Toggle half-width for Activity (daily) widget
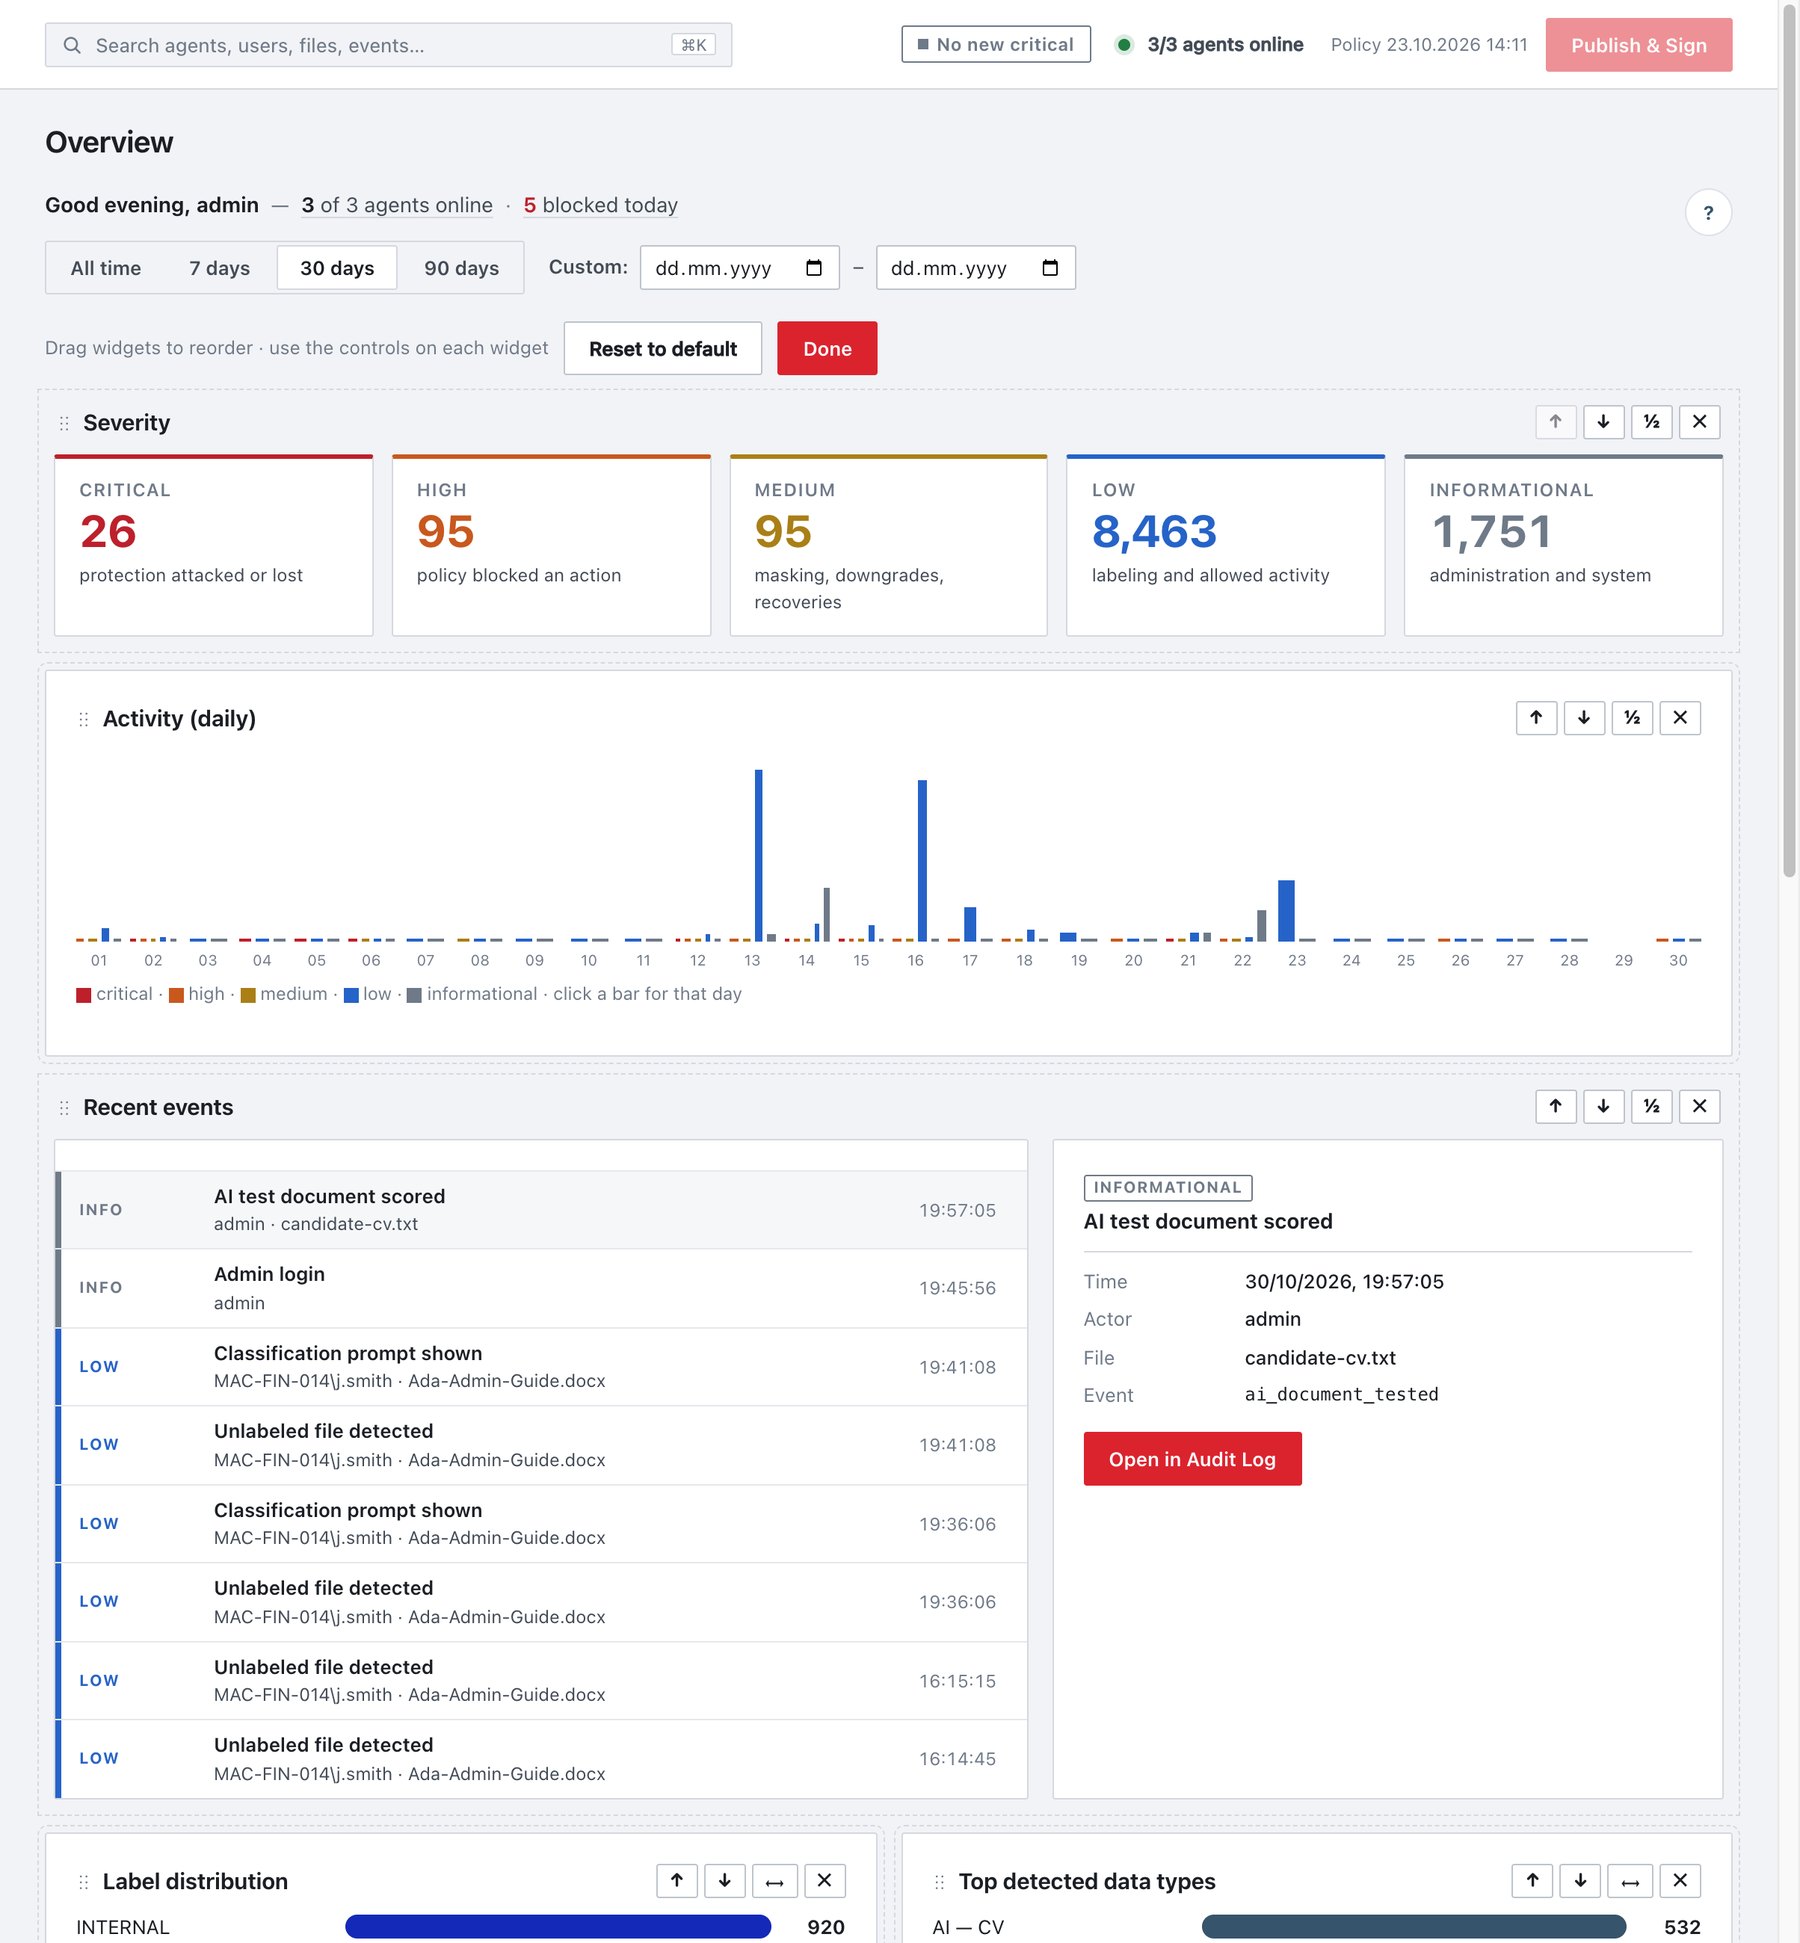1800x1943 pixels. click(1632, 717)
